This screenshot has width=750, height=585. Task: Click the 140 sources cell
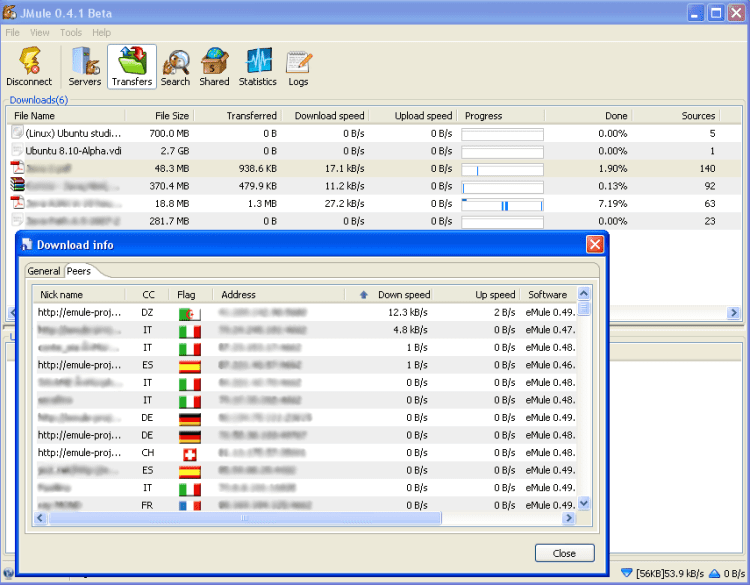[707, 168]
